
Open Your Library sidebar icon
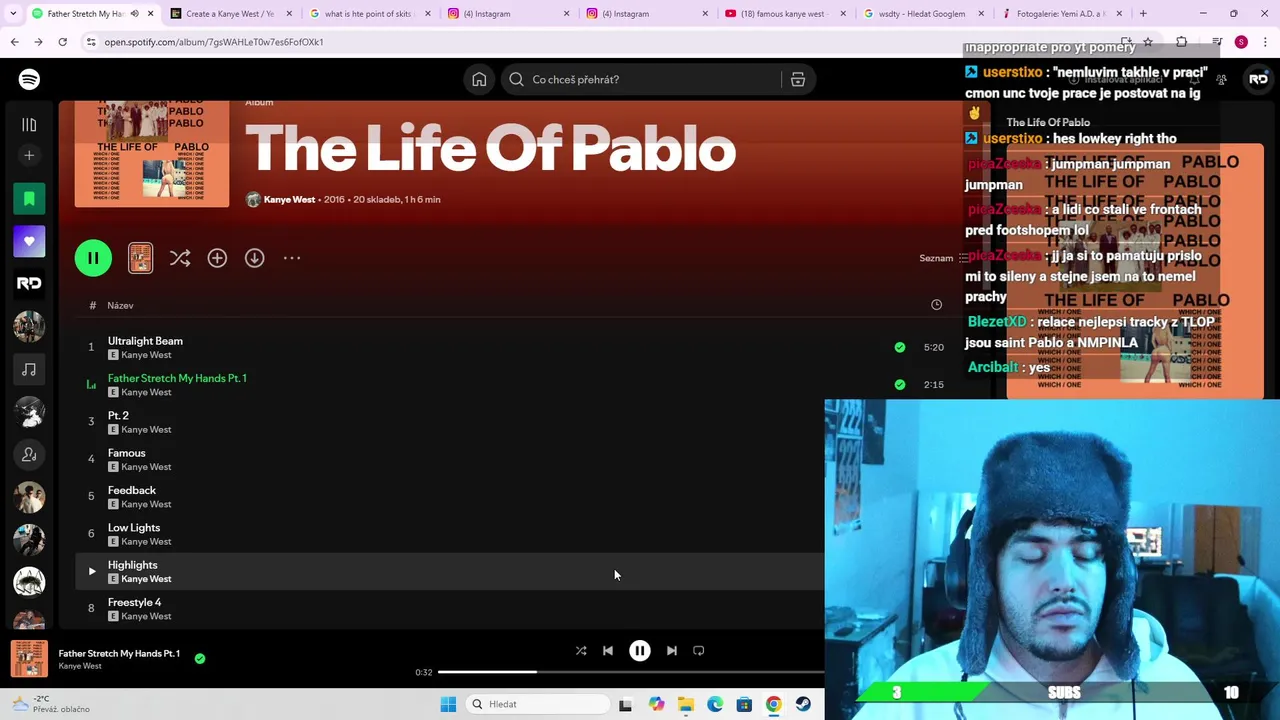point(29,125)
